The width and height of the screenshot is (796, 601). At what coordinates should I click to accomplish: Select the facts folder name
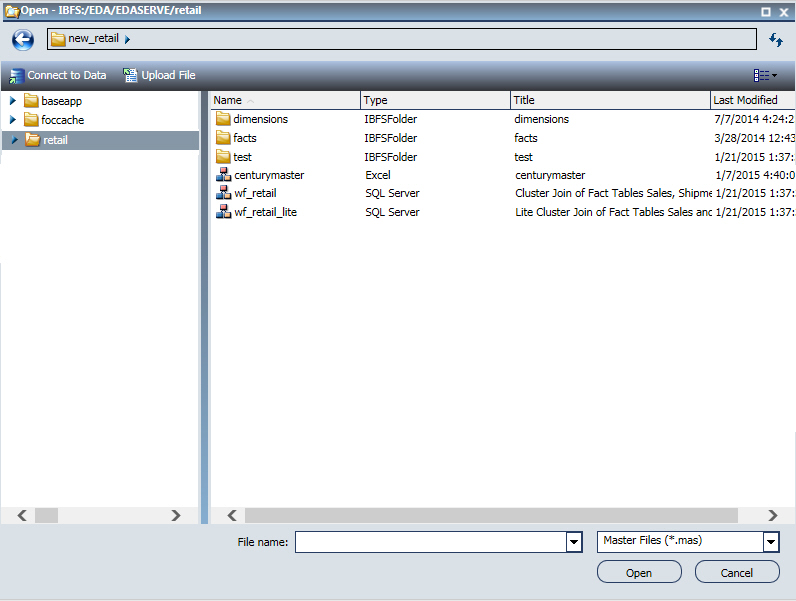pyautogui.click(x=245, y=138)
